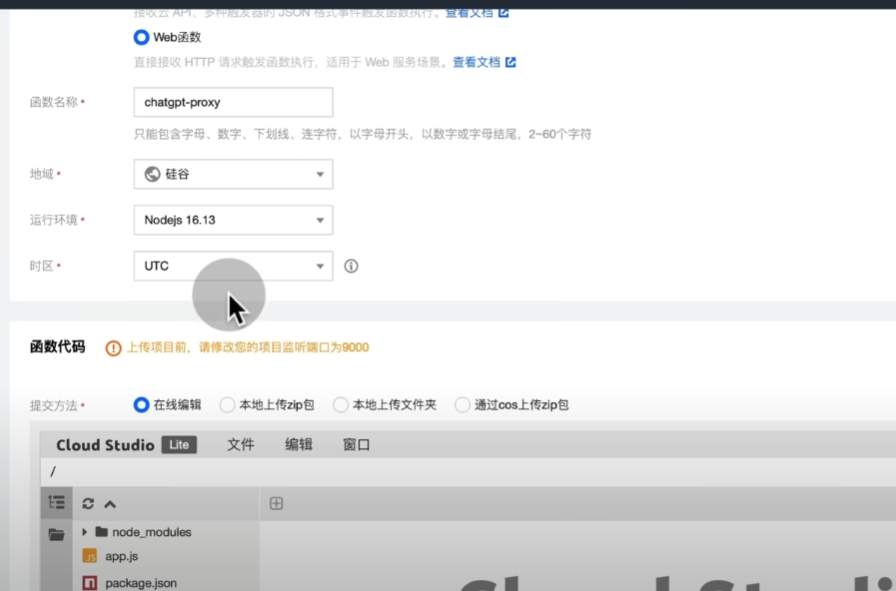
Task: Open package.json file
Action: point(141,583)
